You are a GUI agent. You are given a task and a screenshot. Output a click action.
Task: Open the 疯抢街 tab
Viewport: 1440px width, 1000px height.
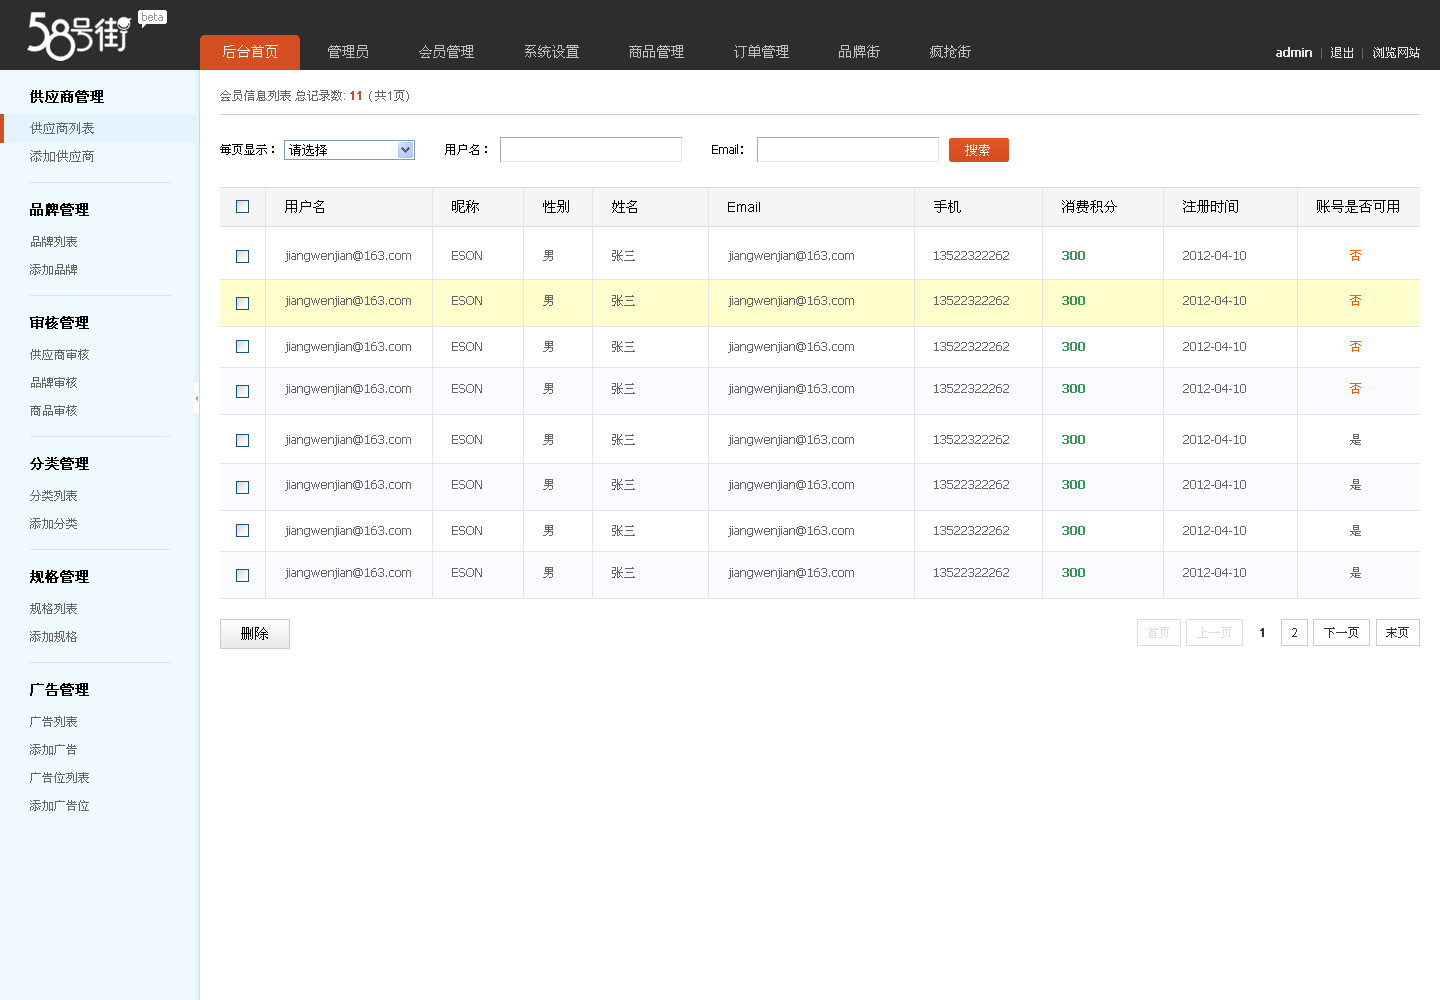pos(950,52)
